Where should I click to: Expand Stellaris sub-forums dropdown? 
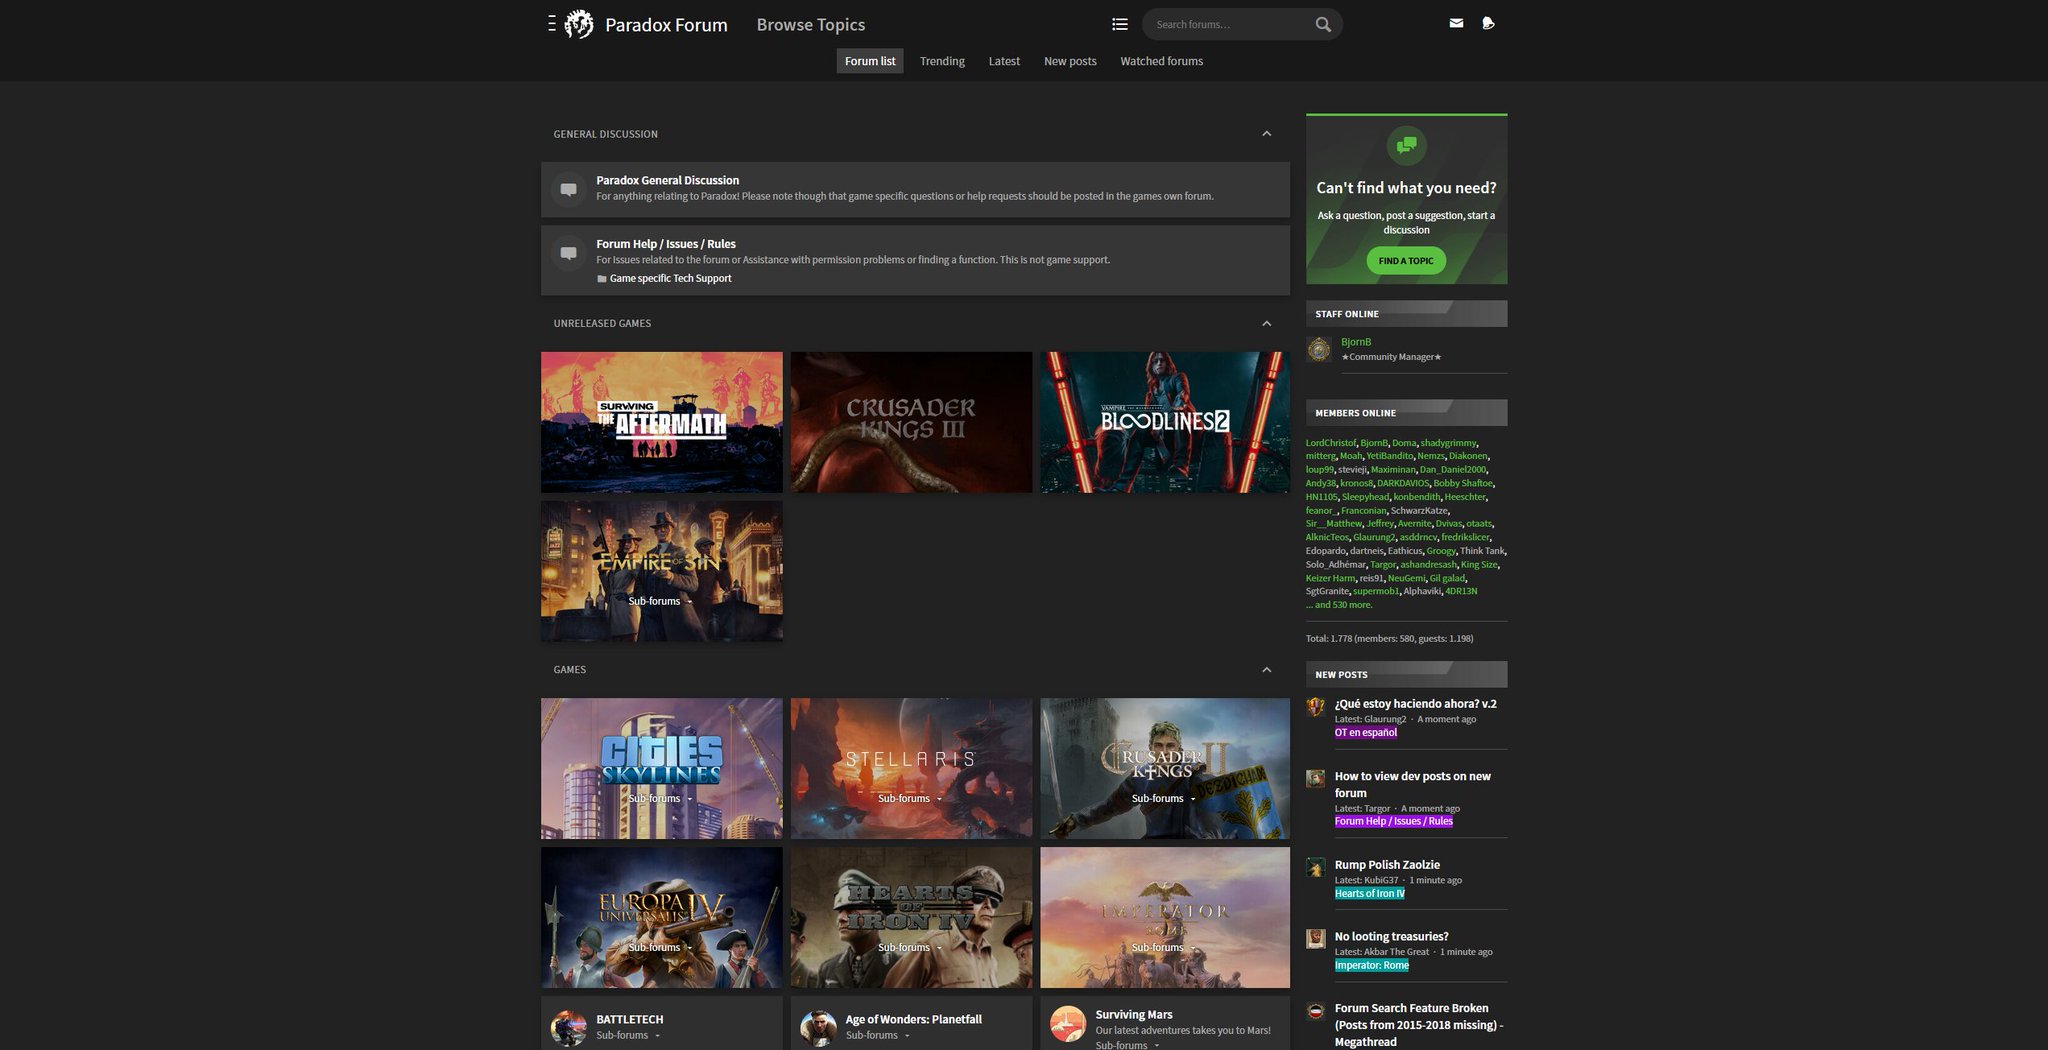tap(910, 798)
